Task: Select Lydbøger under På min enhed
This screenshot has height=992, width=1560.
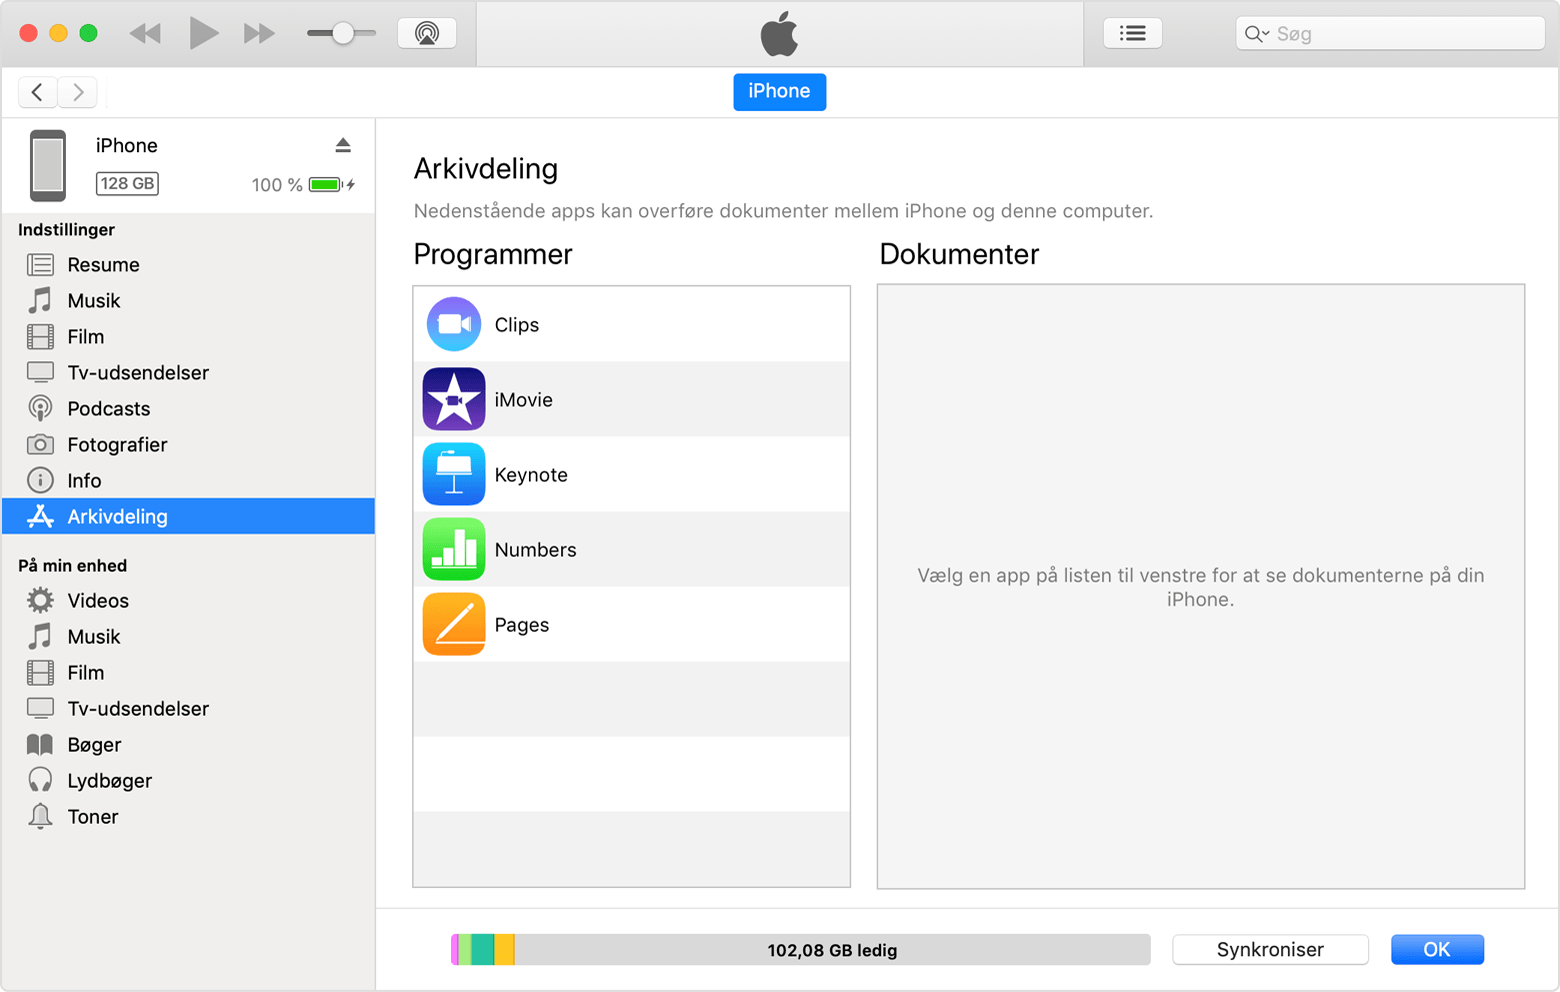Action: (109, 780)
